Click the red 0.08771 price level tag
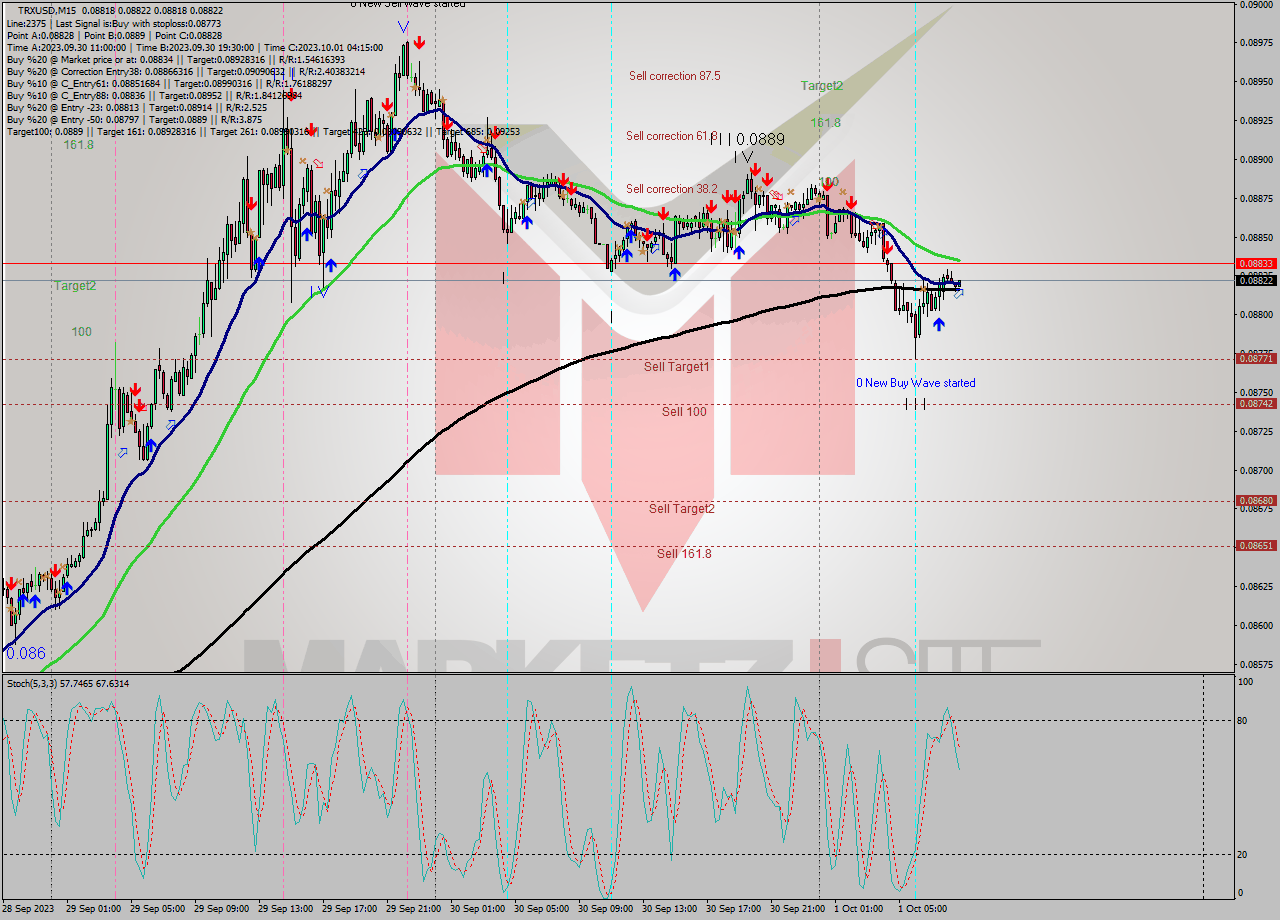The height and width of the screenshot is (920, 1280). pyautogui.click(x=1256, y=358)
